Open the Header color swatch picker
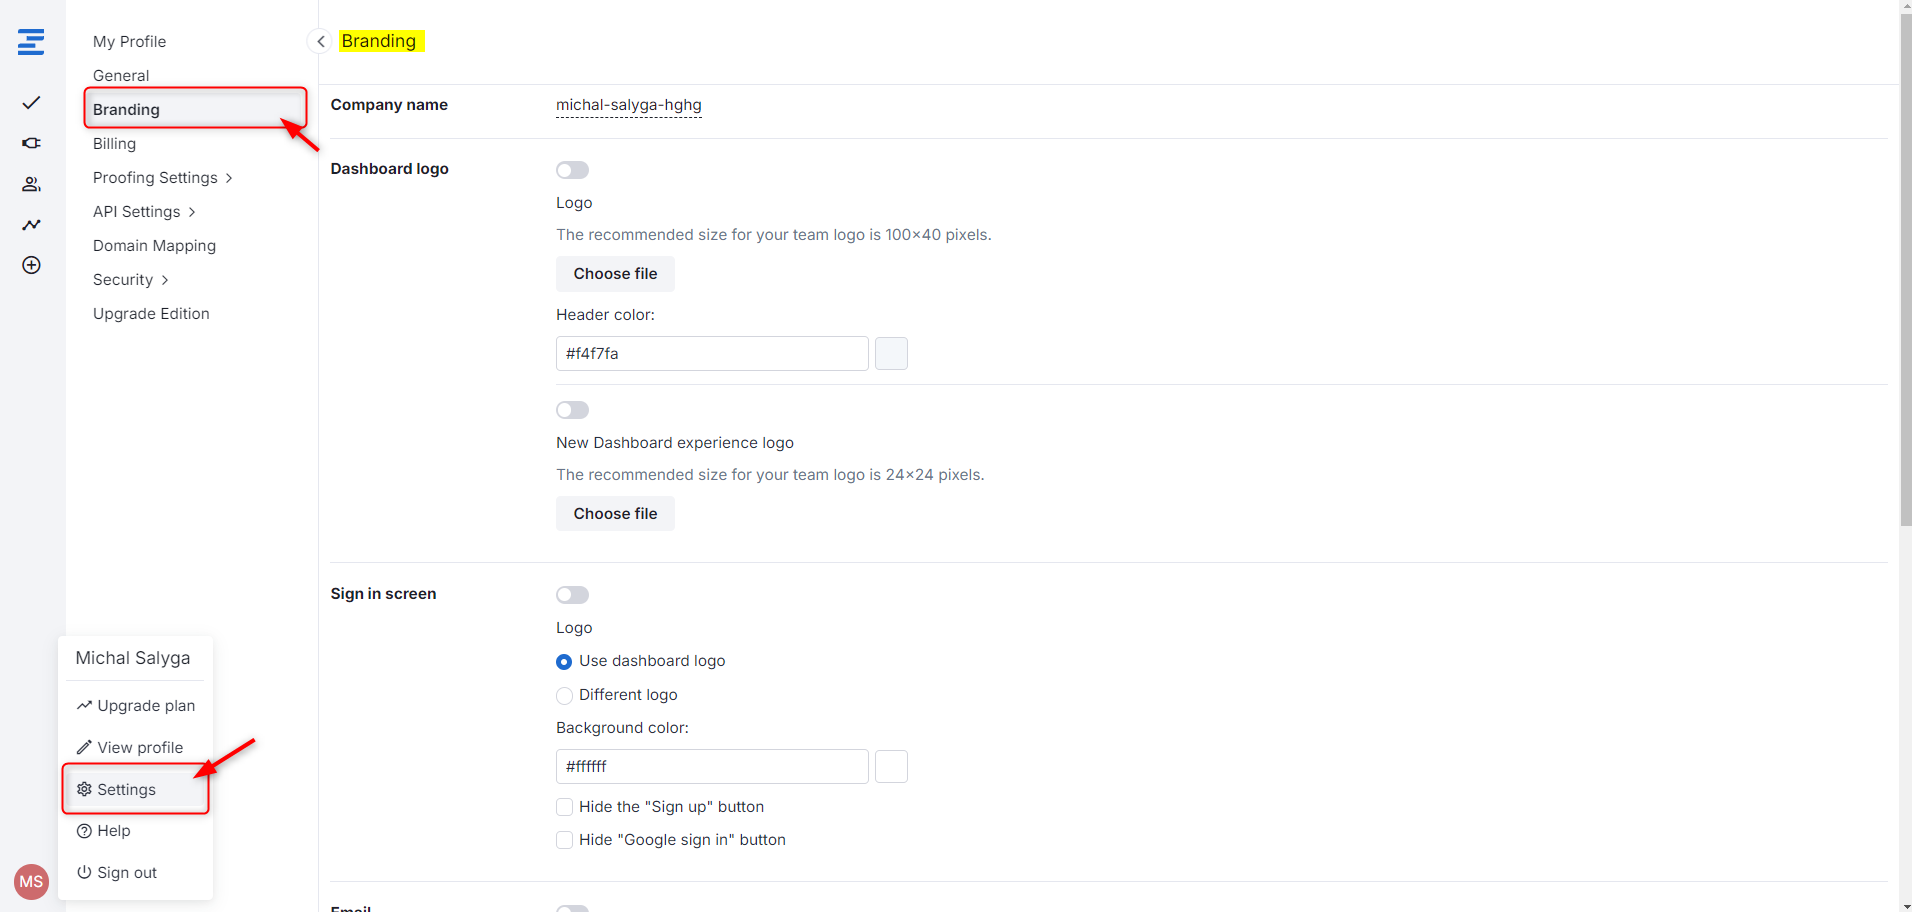 point(891,354)
